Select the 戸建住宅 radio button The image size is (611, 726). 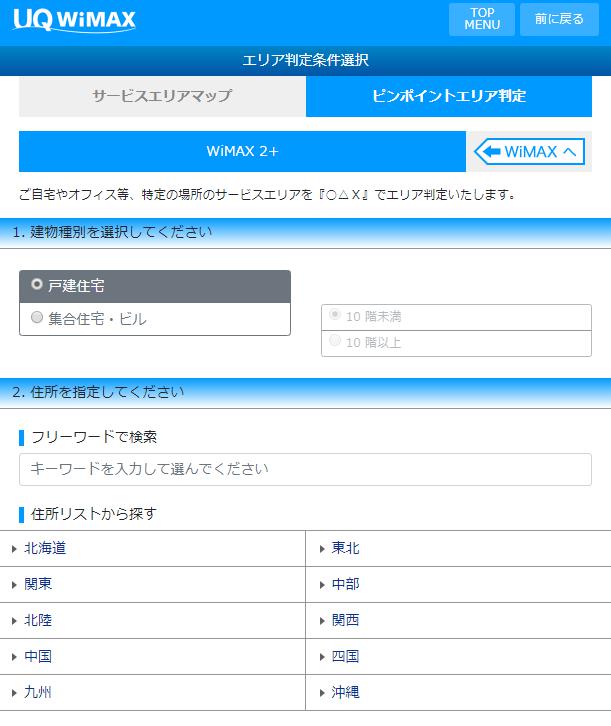coord(37,284)
